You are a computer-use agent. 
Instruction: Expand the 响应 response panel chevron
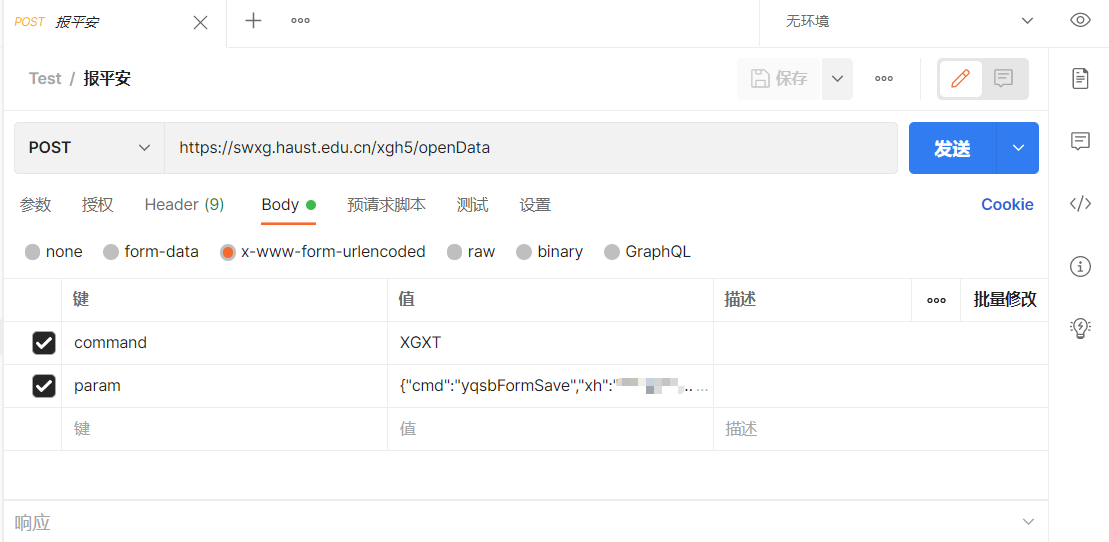(1028, 522)
